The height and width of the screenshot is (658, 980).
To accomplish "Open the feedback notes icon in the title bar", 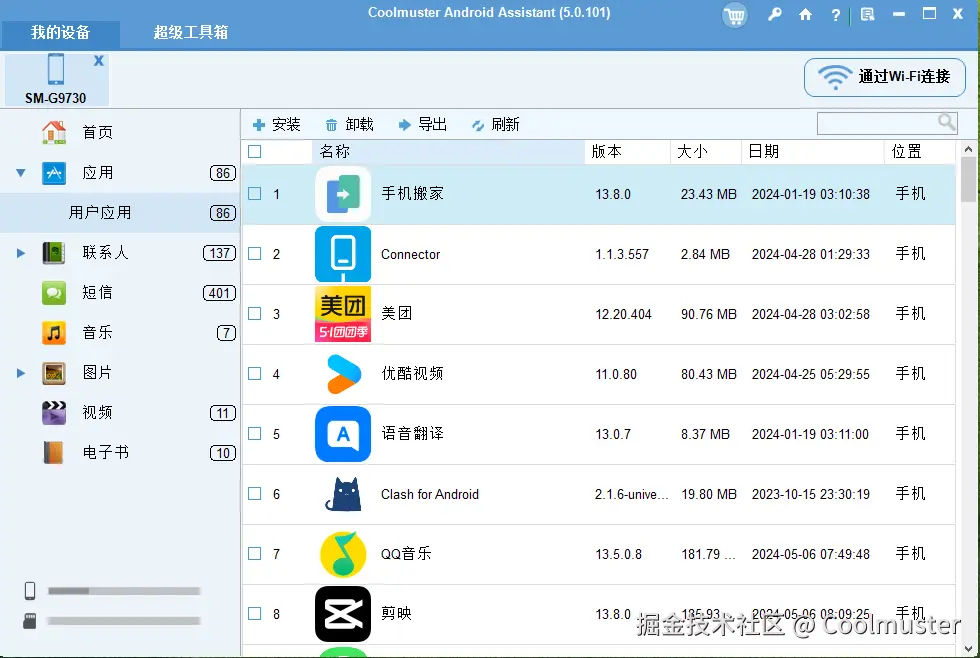I will [x=868, y=14].
